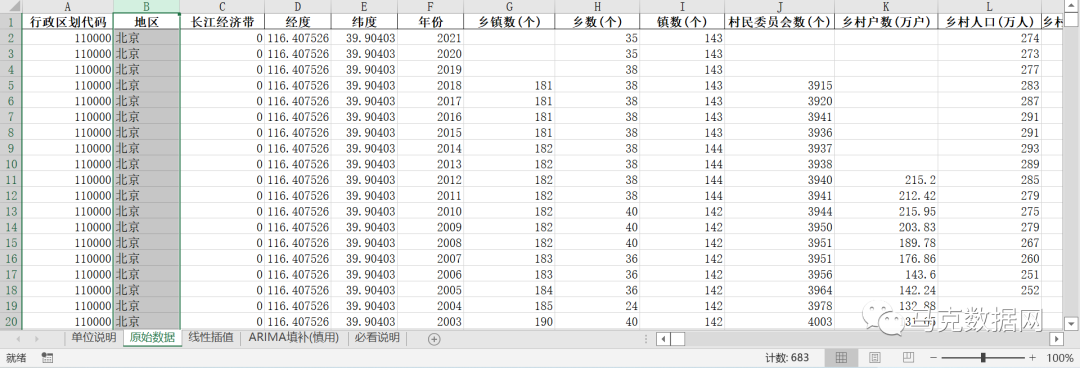This screenshot has width=1080, height=368.
Task: Click the 村民委员会数(个) header cell
Action: (780, 21)
